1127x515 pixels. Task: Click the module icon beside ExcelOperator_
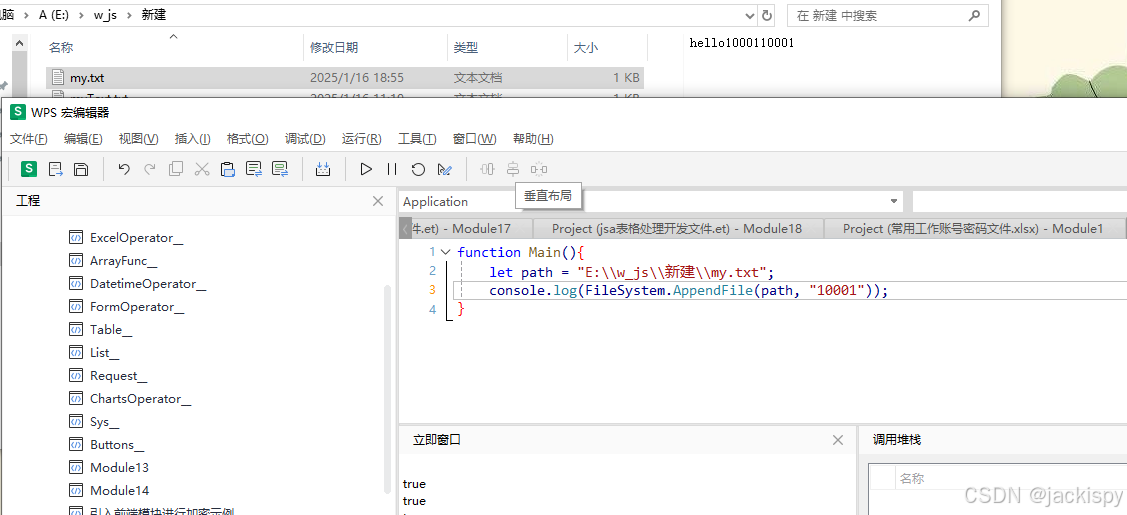click(75, 238)
